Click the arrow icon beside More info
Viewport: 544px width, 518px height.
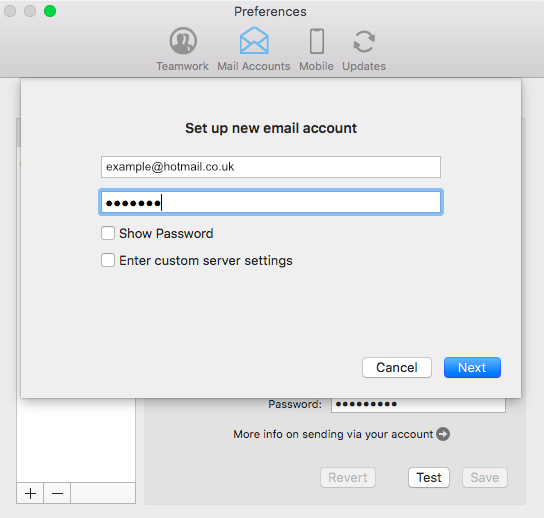443,434
